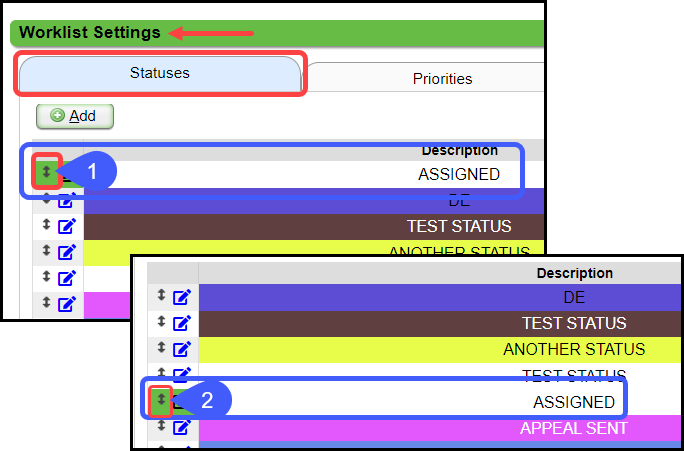Open the edit icon for APPEAL SENT
This screenshot has height=451, width=684.
181,428
